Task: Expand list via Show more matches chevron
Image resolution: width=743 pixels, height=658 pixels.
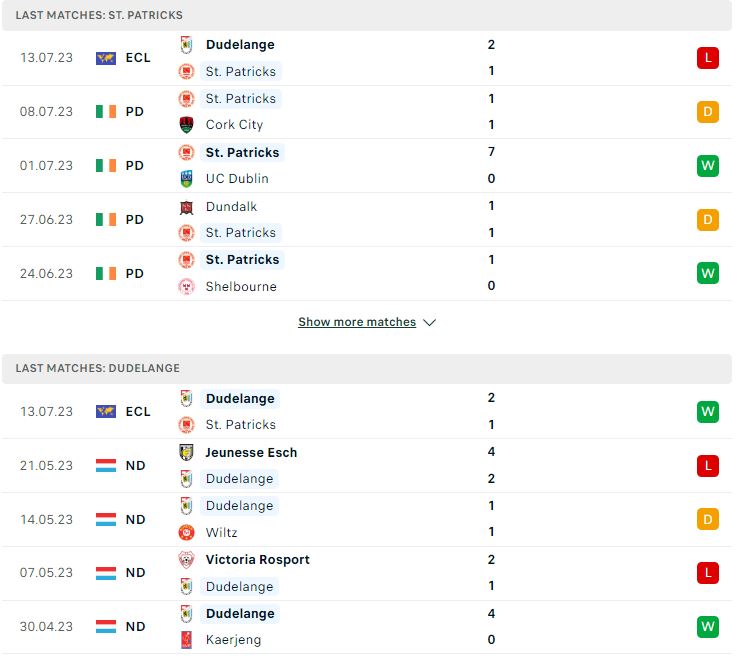Action: tap(429, 323)
